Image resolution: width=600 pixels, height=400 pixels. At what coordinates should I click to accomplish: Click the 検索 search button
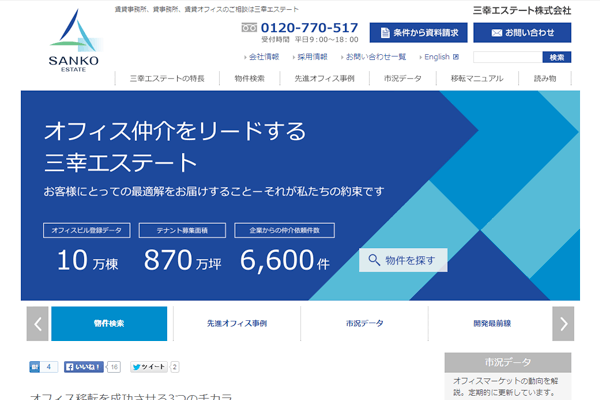pos(556,57)
